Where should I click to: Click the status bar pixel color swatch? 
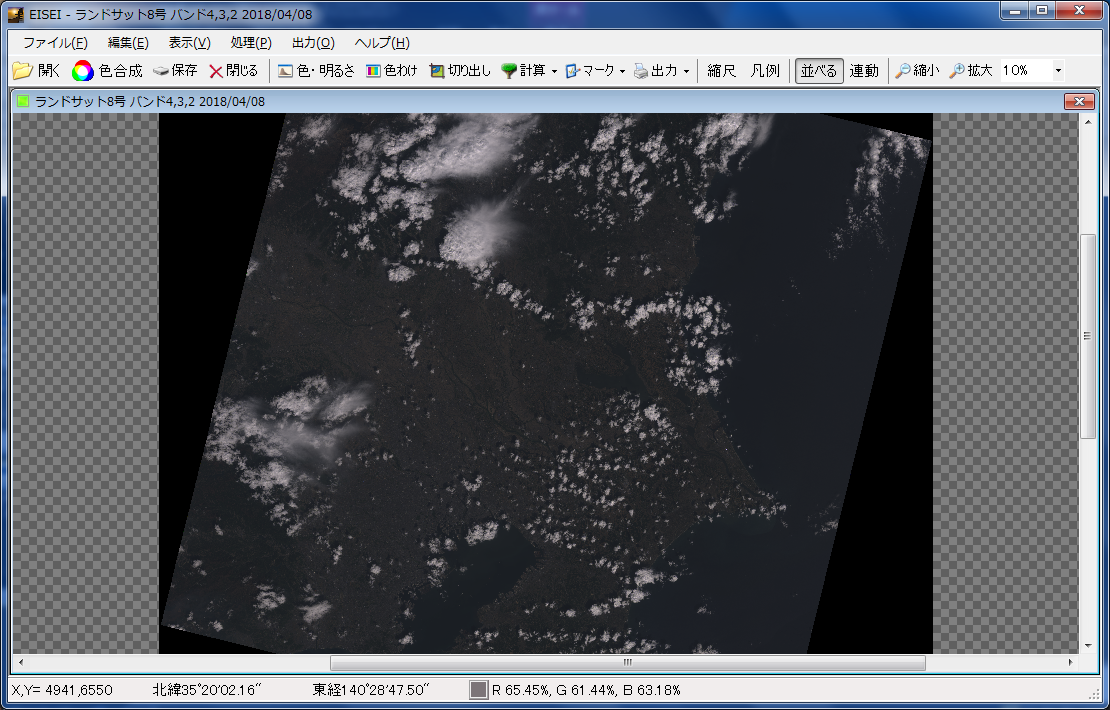coord(479,690)
